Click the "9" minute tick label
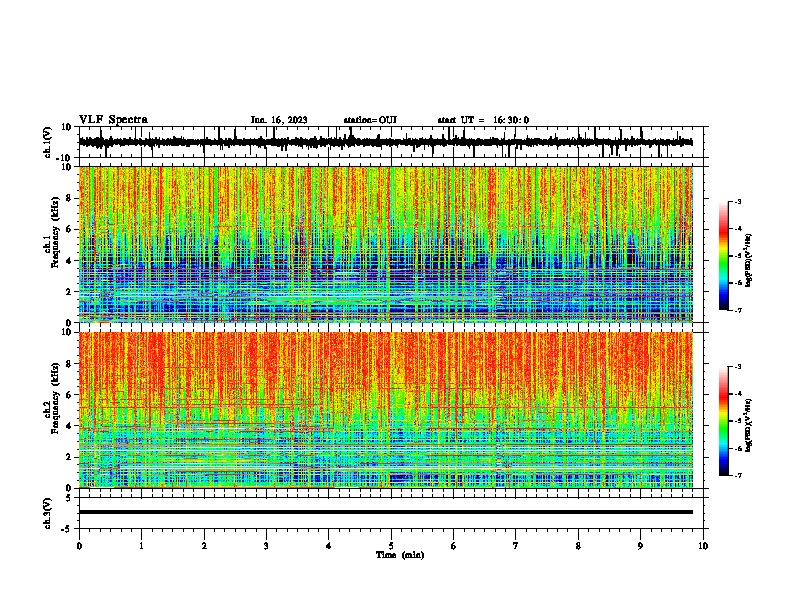 click(640, 546)
